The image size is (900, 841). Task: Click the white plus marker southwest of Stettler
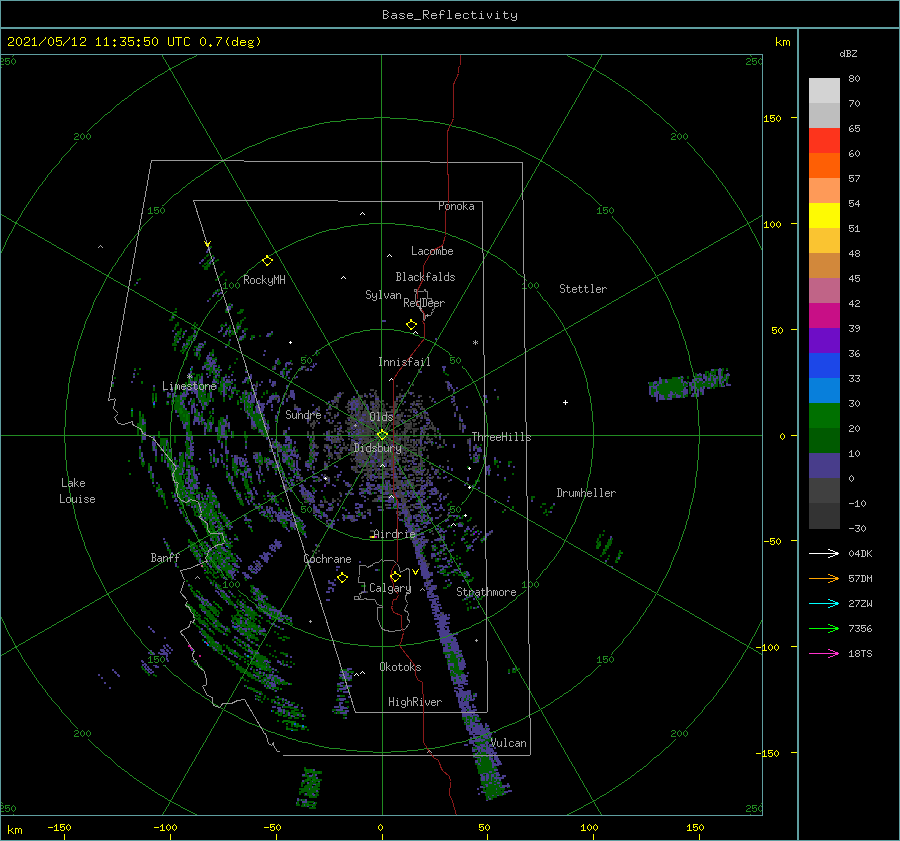coord(565,402)
